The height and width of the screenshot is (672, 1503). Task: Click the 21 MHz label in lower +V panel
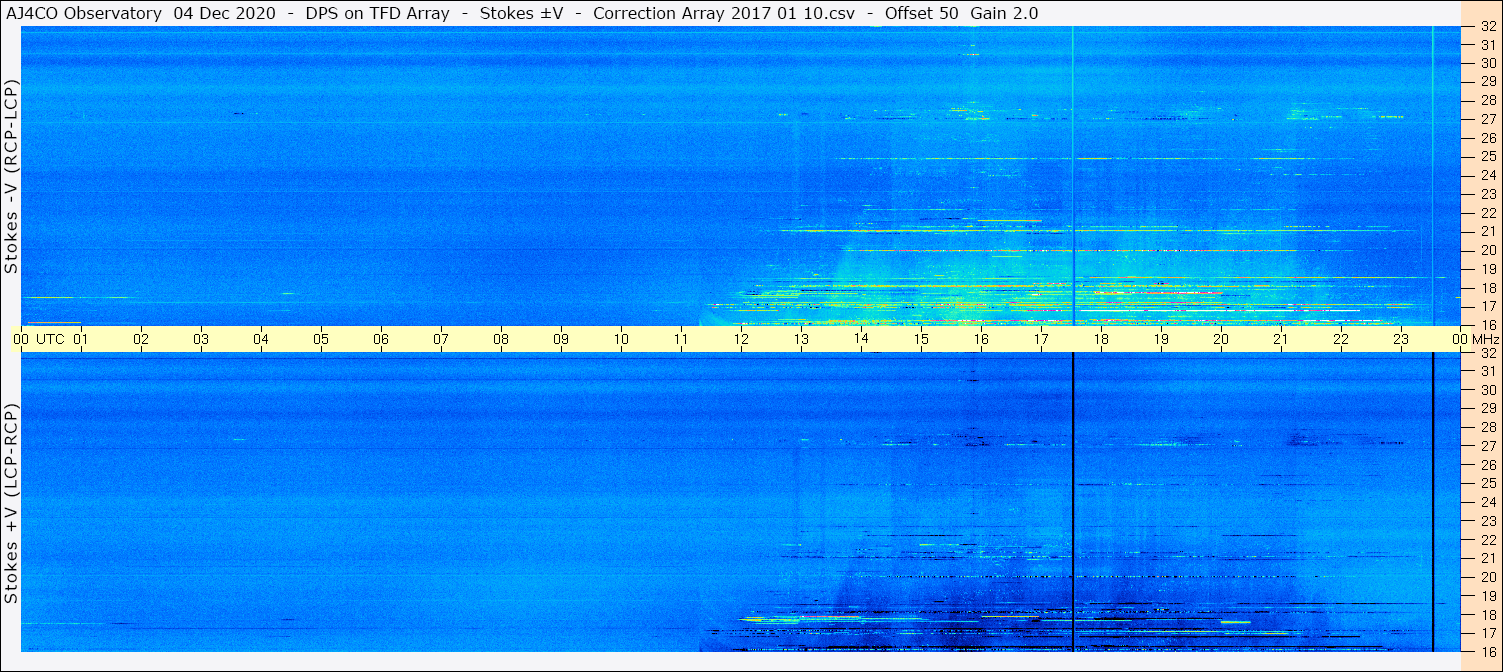pos(1487,558)
